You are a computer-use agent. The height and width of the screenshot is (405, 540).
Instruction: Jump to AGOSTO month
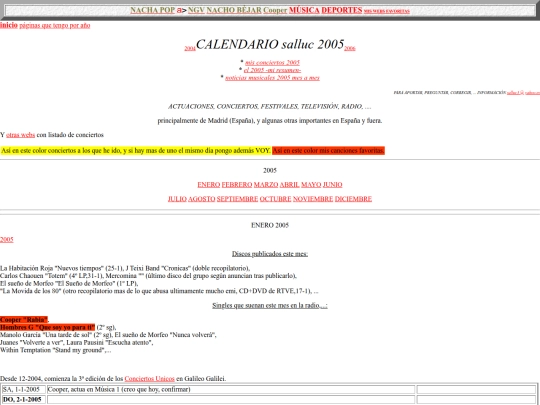point(201,199)
